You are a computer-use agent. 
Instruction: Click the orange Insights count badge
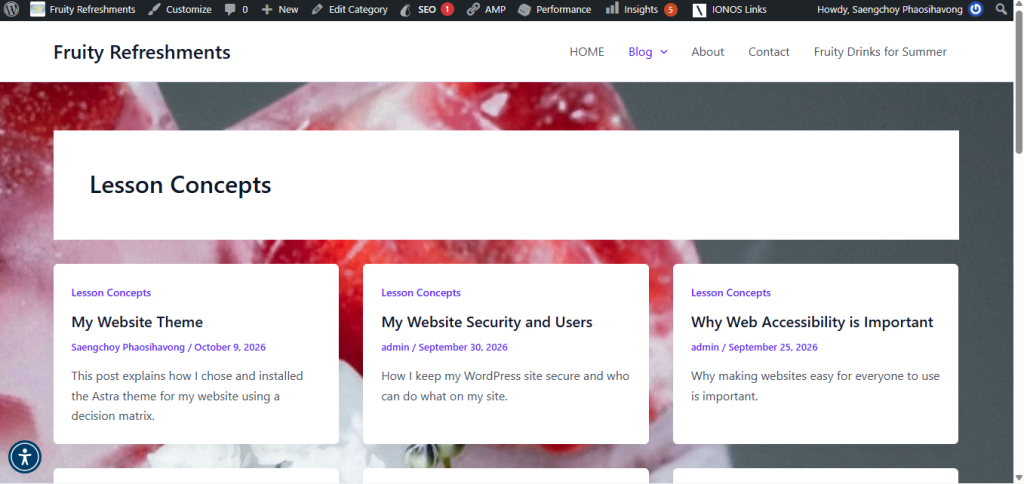point(670,10)
